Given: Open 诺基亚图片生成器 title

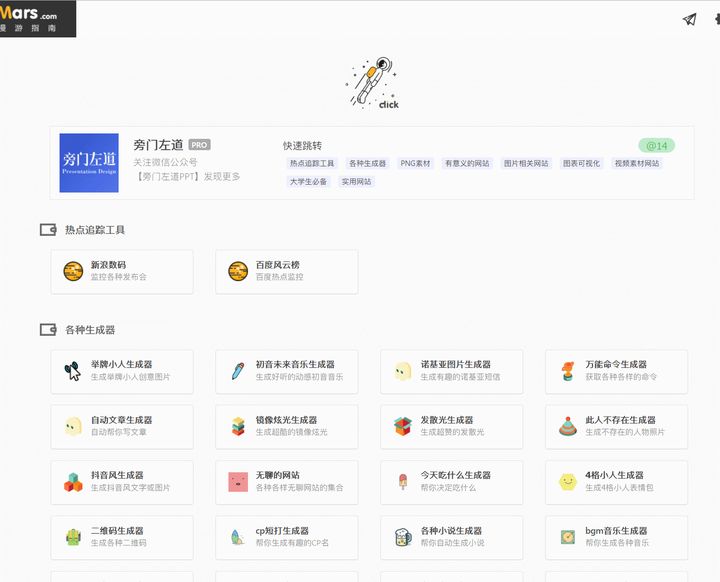Looking at the screenshot, I should (456, 364).
